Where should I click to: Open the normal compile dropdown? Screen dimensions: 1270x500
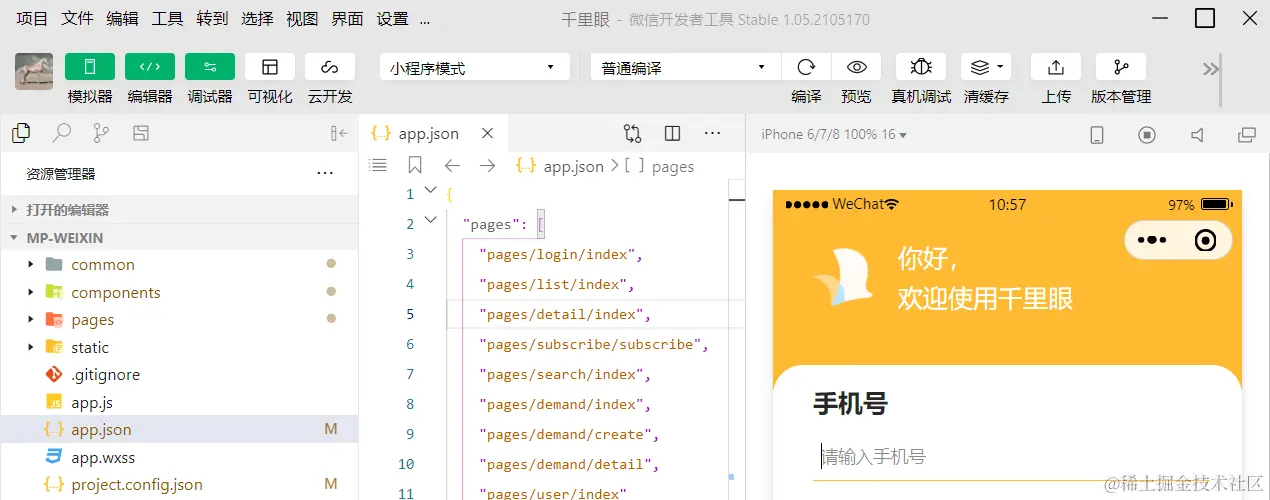[685, 68]
